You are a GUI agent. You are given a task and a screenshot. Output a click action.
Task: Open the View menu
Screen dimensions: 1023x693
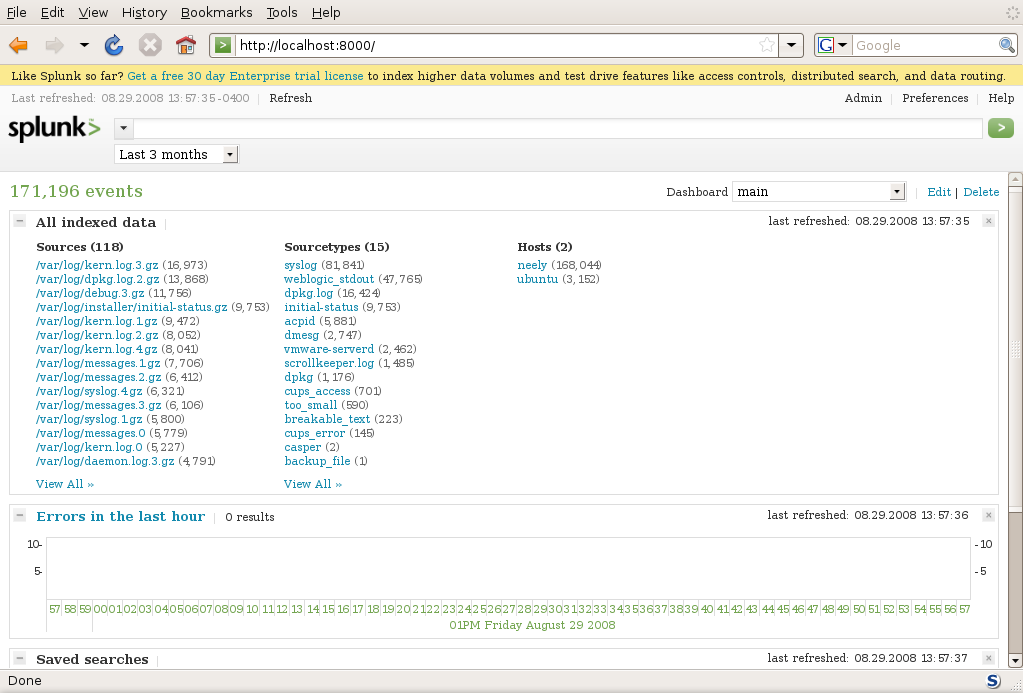coord(93,12)
